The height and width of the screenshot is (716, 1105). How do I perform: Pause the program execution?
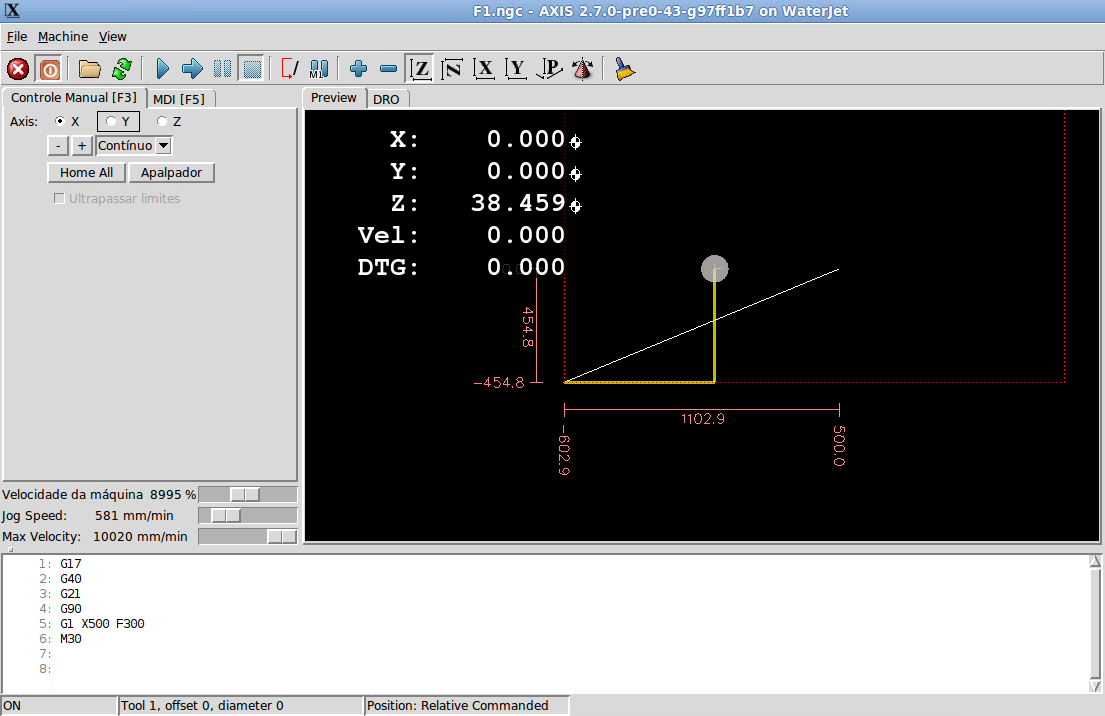tap(223, 69)
